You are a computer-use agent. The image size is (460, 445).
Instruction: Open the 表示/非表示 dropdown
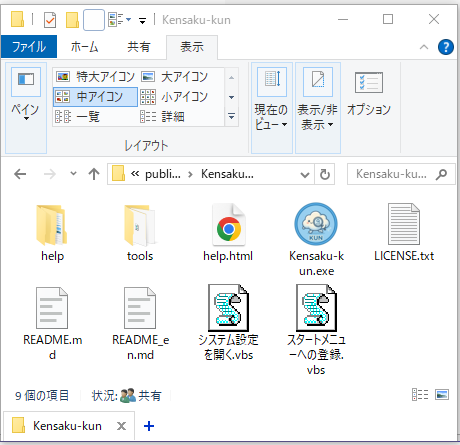point(318,108)
